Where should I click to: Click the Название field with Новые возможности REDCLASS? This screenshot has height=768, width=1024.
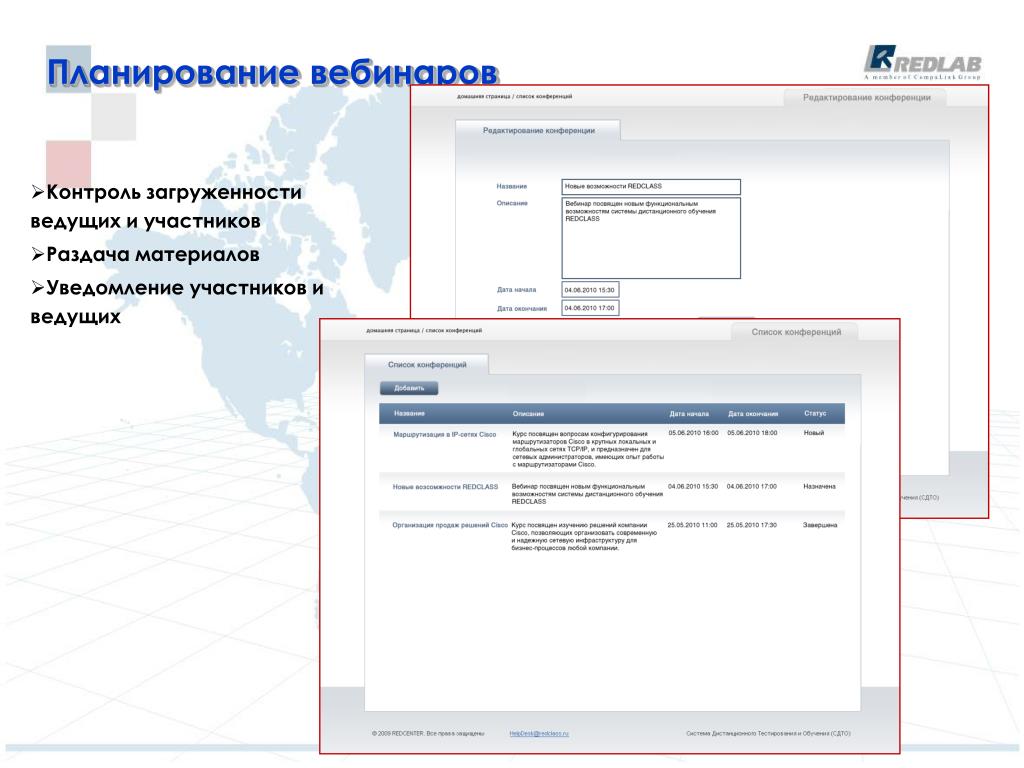[651, 187]
